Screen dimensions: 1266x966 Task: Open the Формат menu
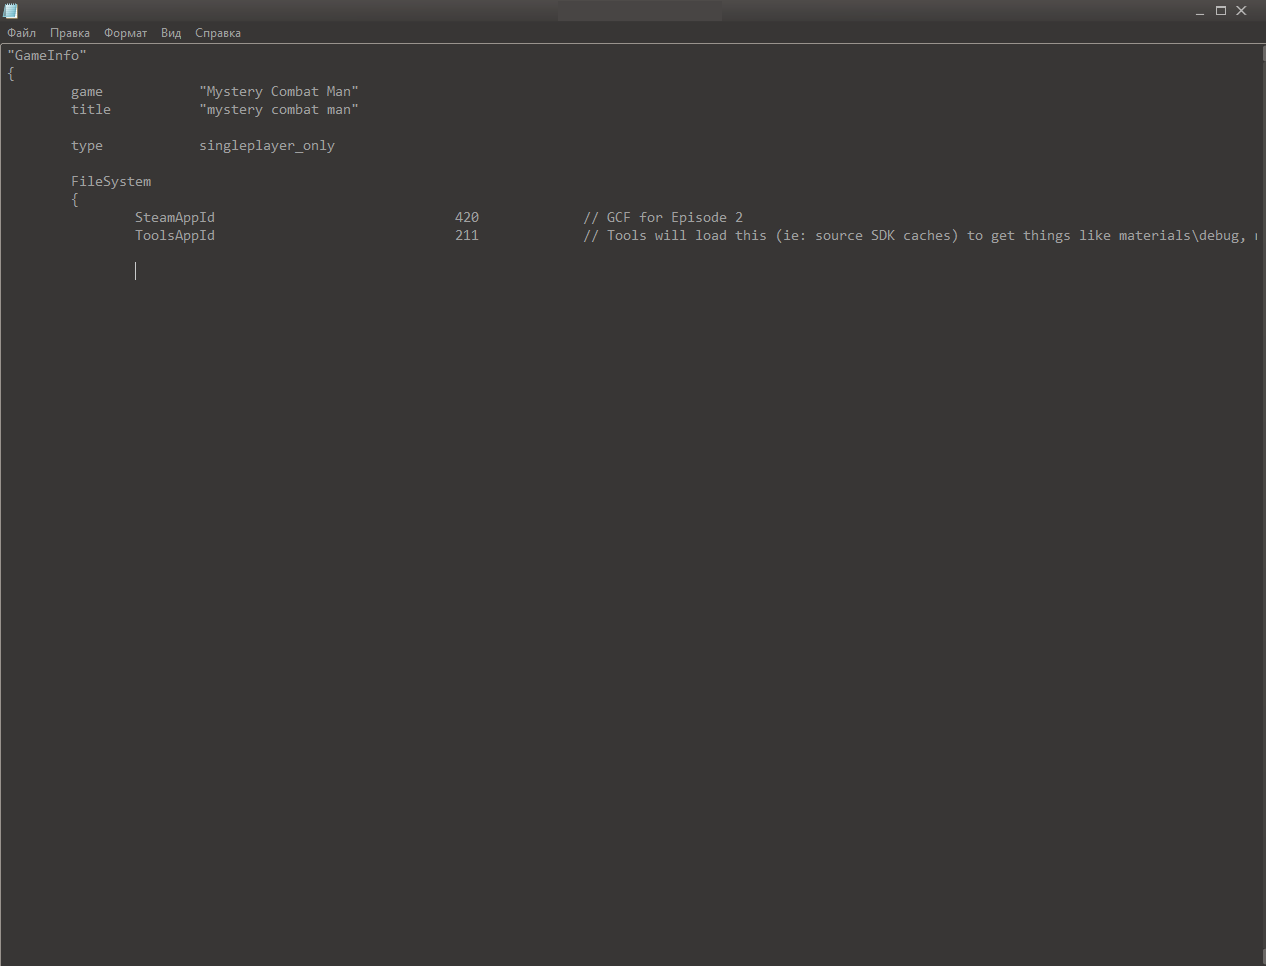(125, 33)
